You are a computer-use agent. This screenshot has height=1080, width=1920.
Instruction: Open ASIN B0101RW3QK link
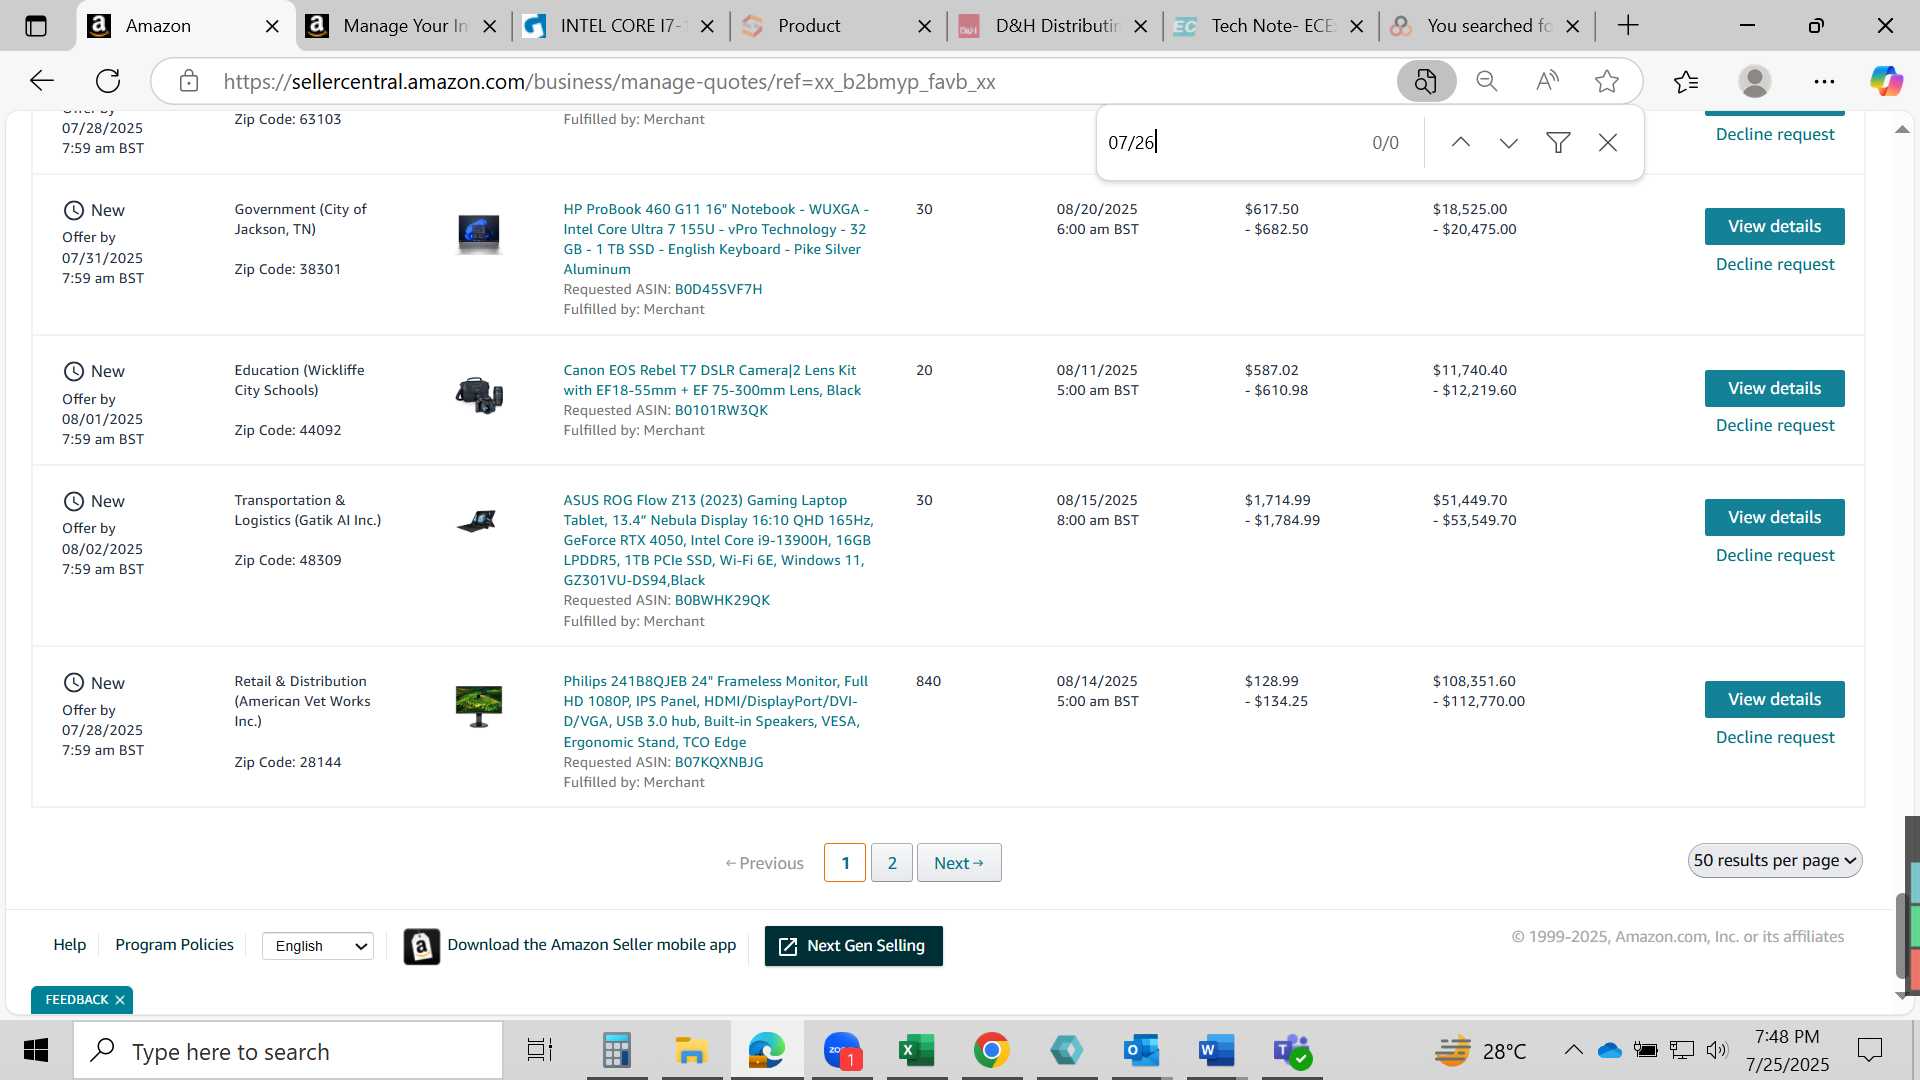pyautogui.click(x=721, y=410)
